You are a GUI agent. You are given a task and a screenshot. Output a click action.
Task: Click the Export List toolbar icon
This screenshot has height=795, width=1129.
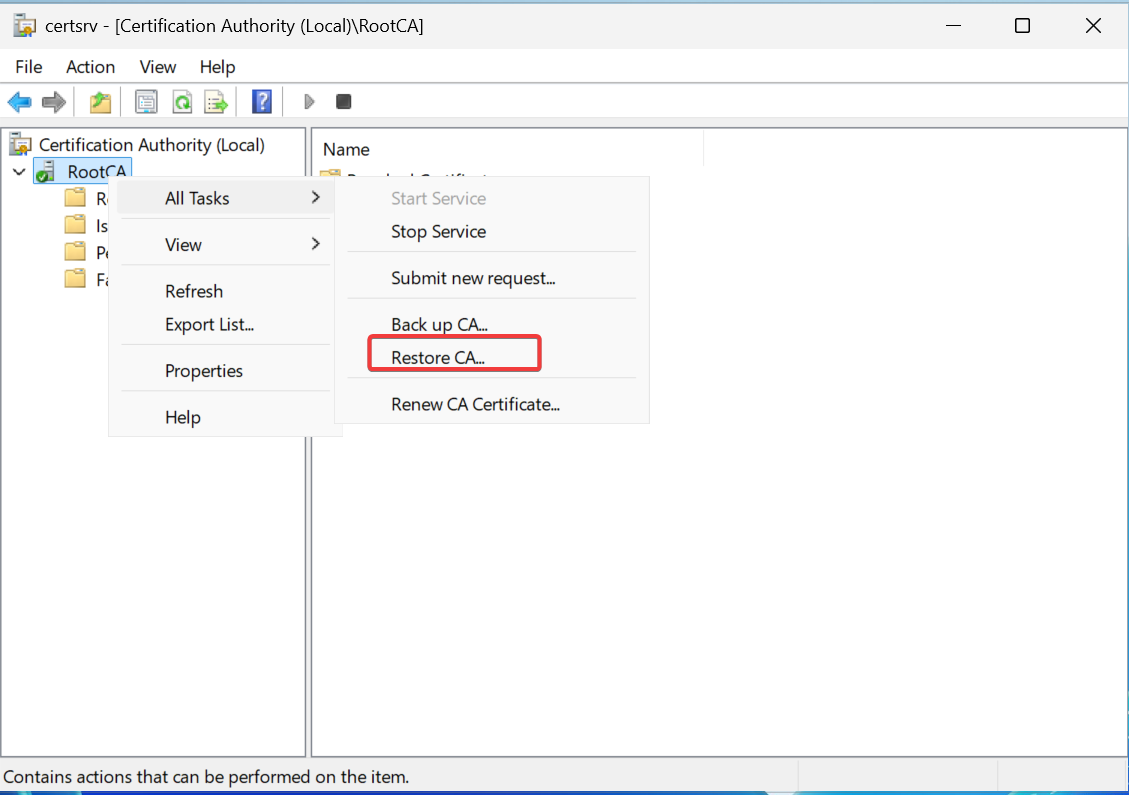pos(215,102)
